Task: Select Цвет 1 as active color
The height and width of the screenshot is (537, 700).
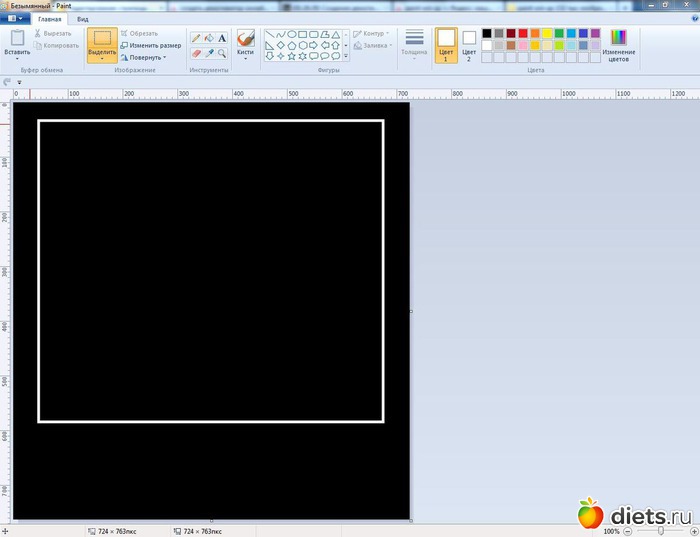Action: point(446,44)
